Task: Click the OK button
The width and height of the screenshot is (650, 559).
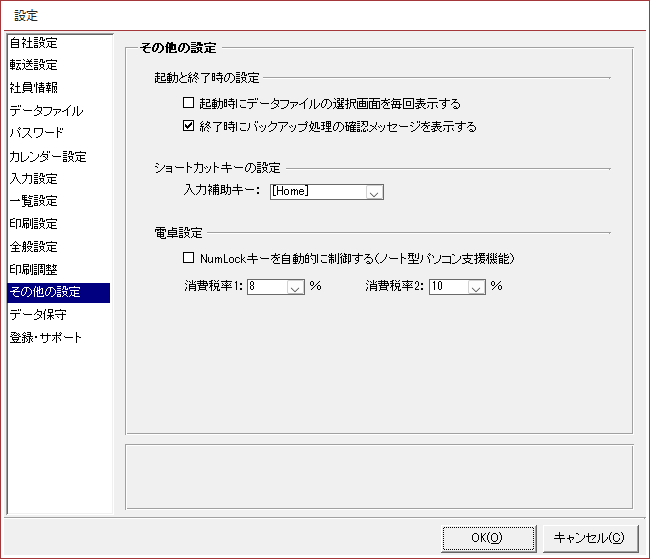Action: coord(488,537)
